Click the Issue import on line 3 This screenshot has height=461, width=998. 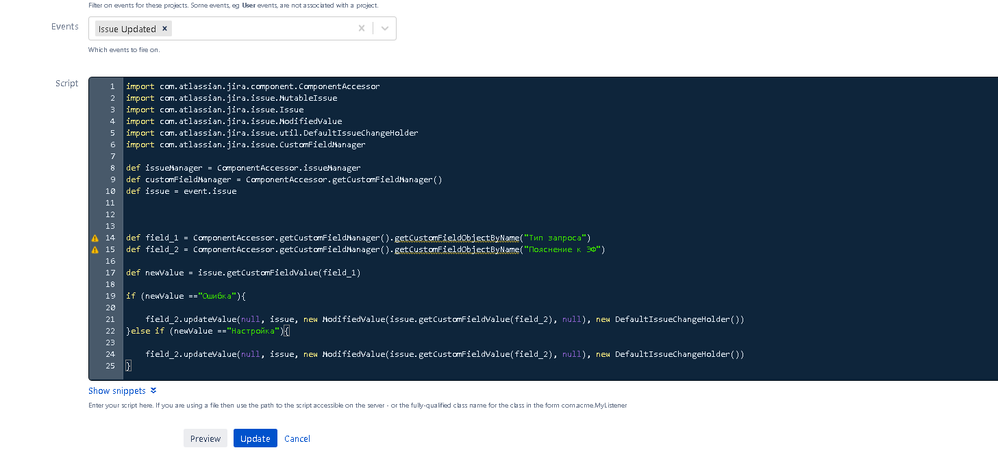point(214,110)
